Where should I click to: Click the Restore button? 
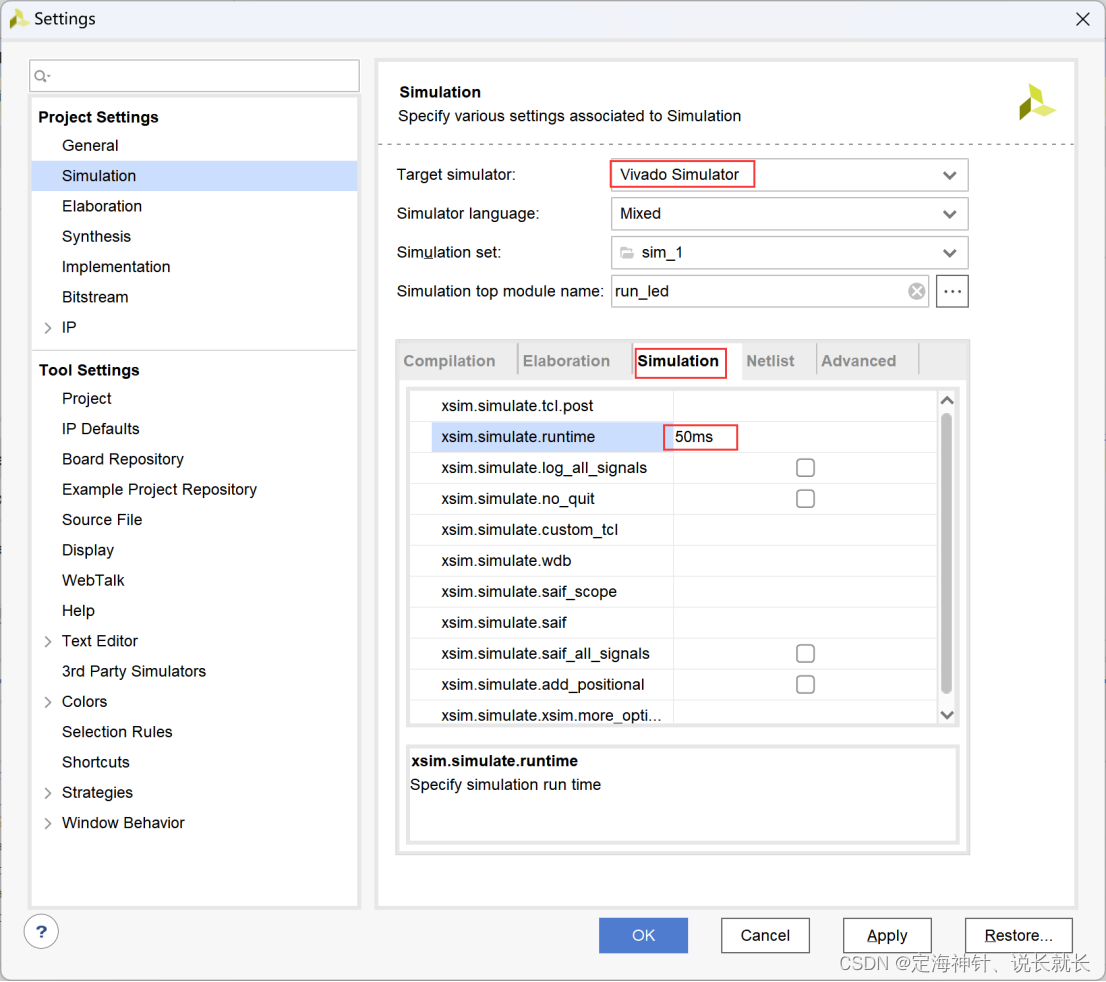coord(1019,935)
